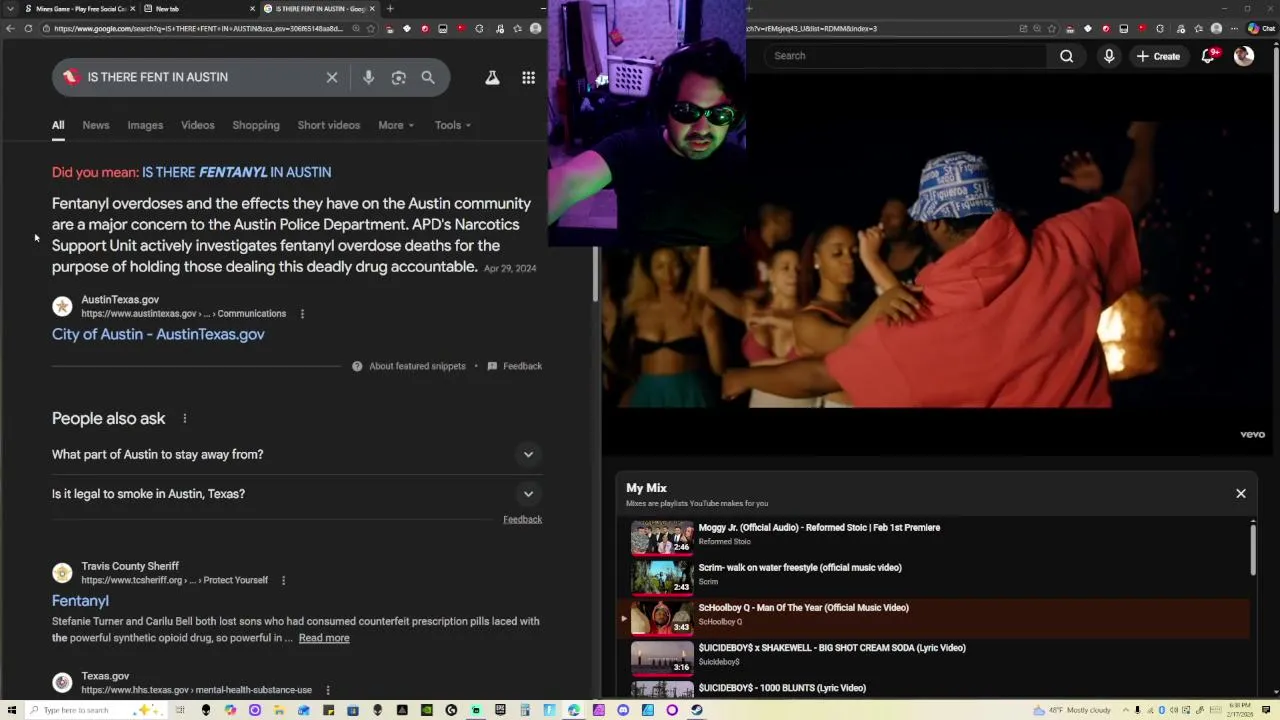The width and height of the screenshot is (1280, 720).
Task: Switch to the Videos tab
Action: pos(198,125)
